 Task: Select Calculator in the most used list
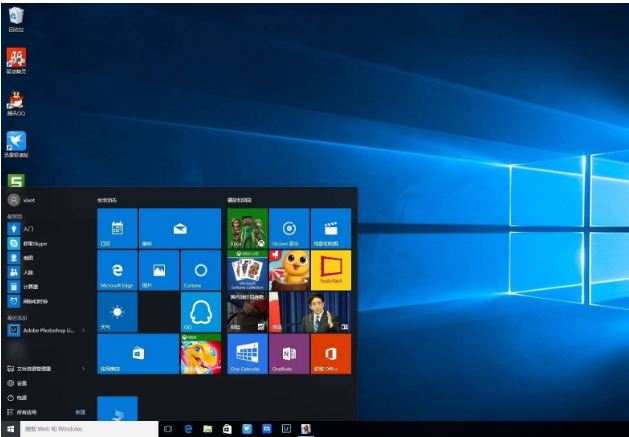[x=30, y=286]
